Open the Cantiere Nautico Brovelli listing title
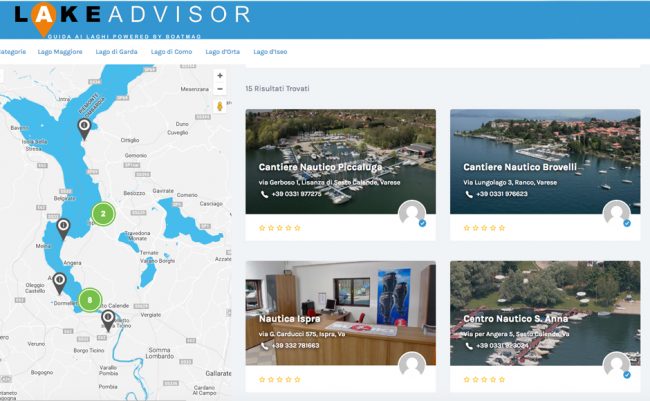This screenshot has height=401, width=650. click(x=520, y=167)
